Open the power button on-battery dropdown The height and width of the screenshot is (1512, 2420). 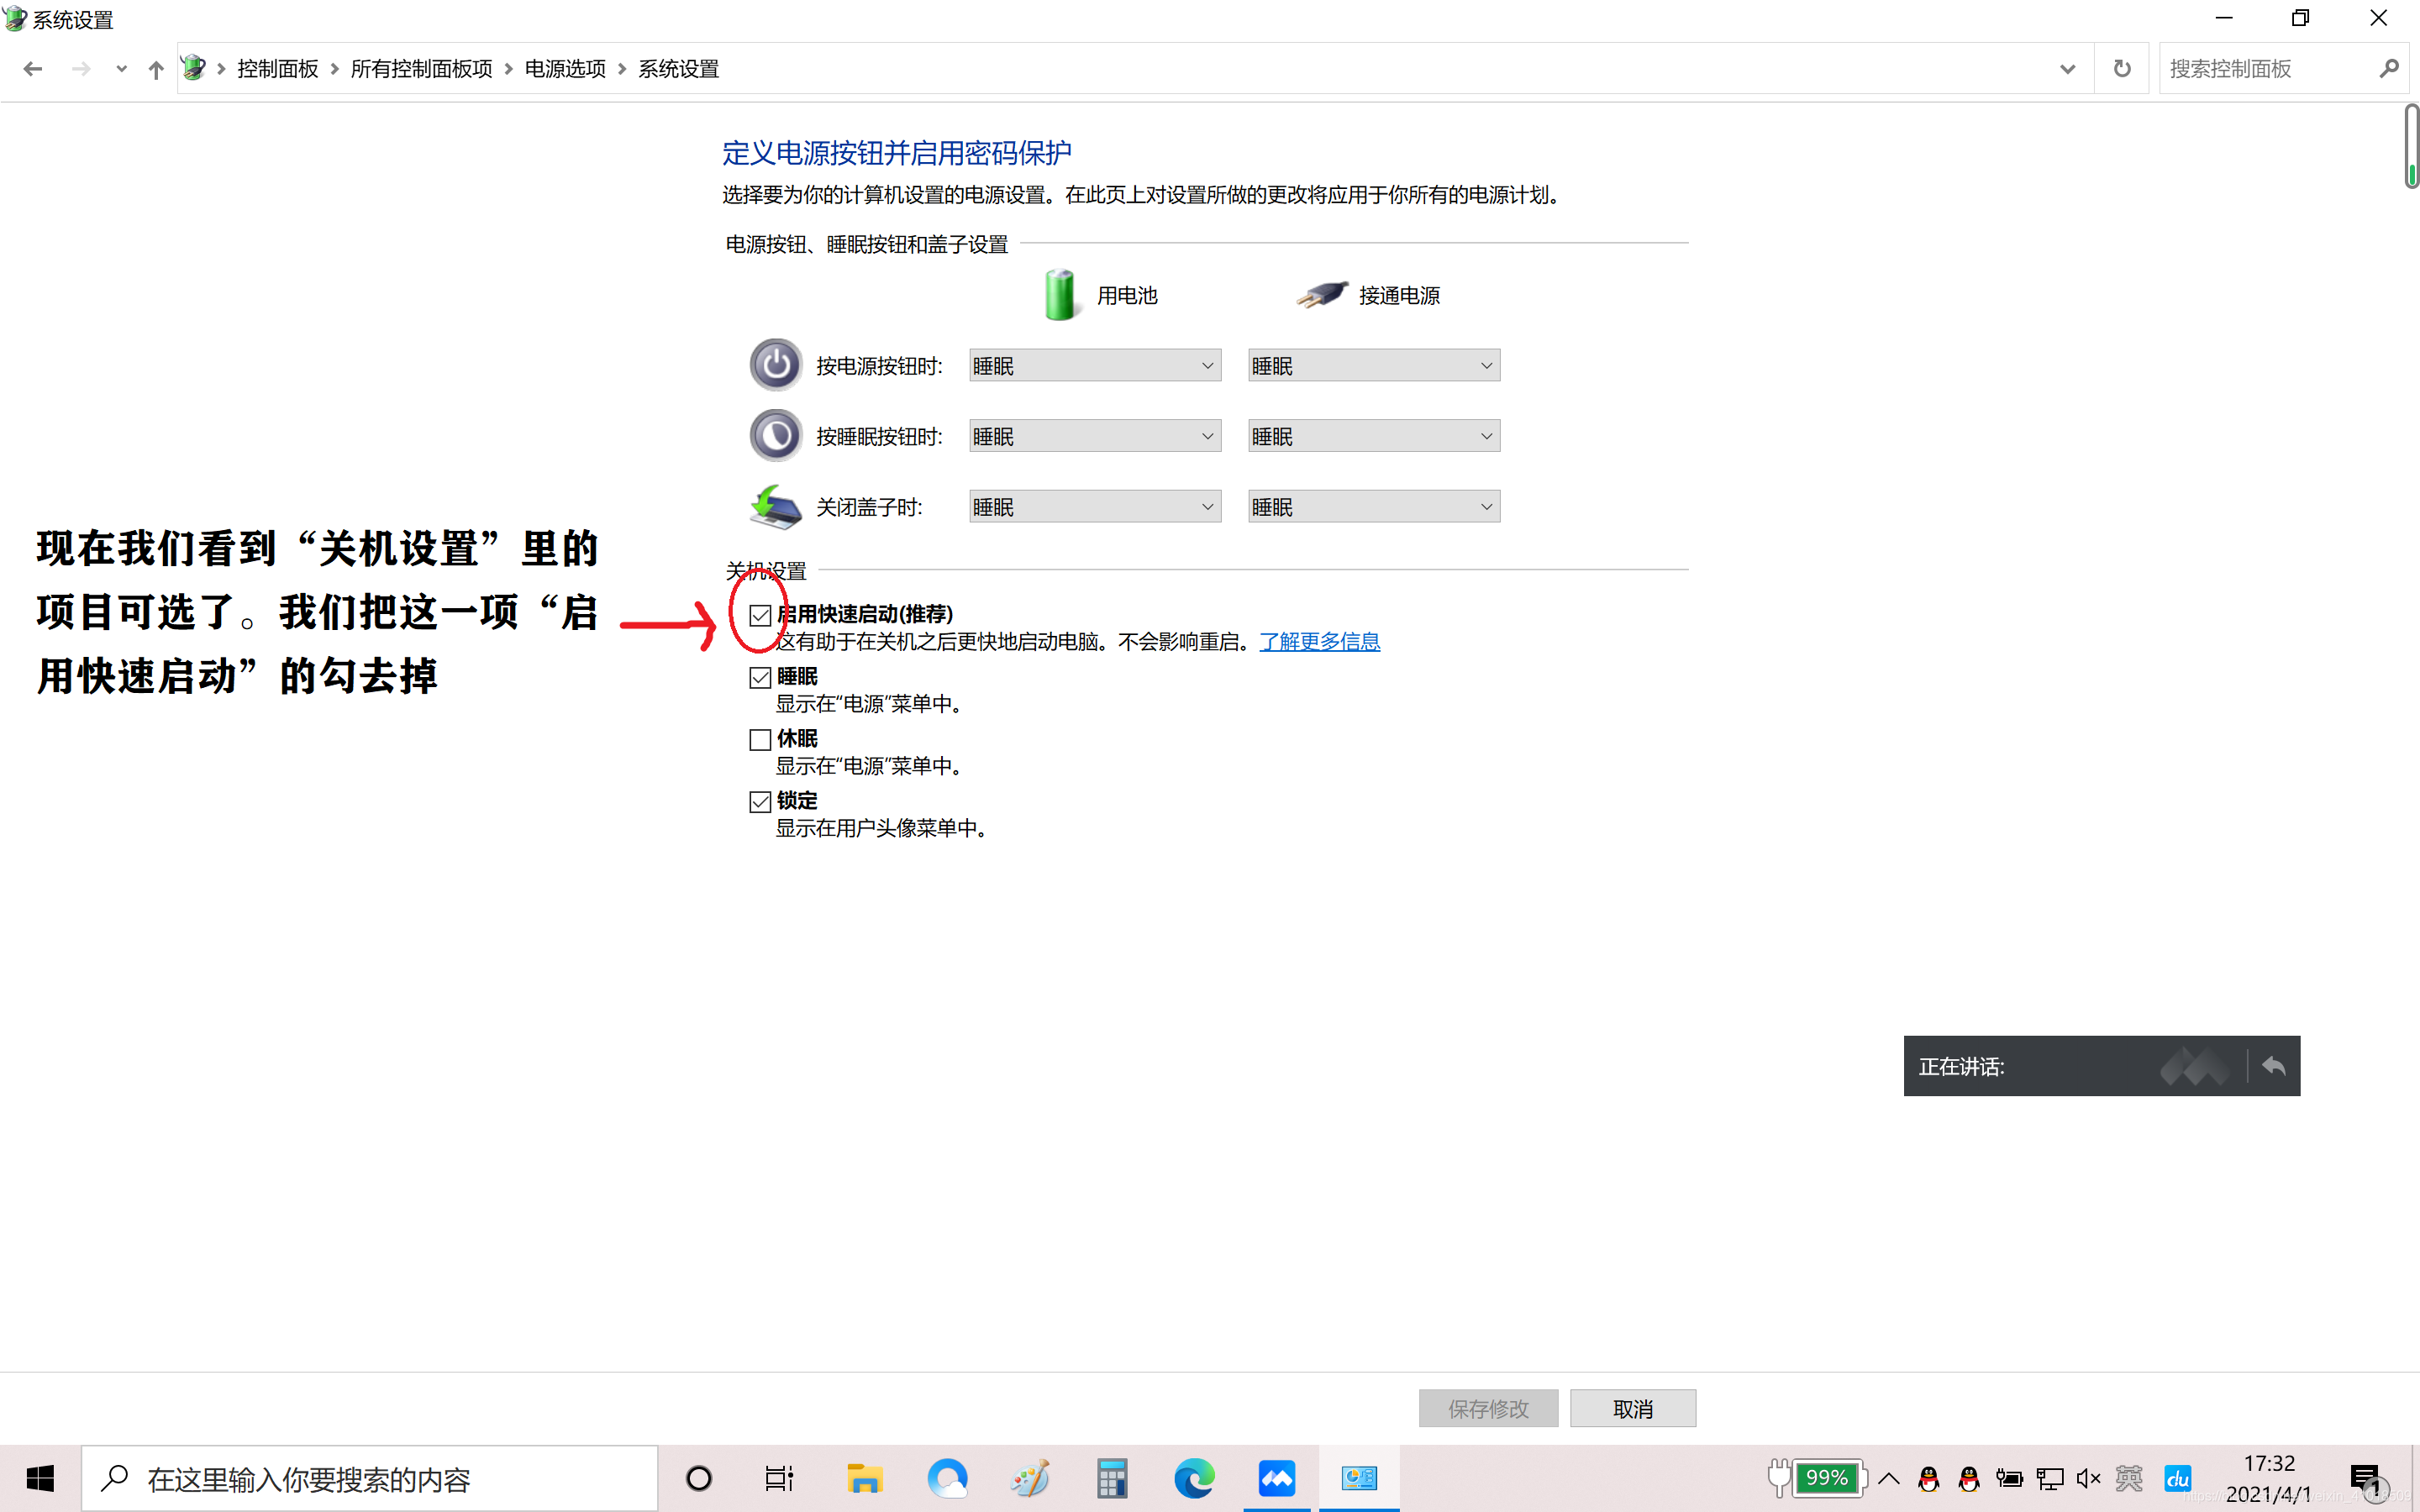[x=1094, y=366]
